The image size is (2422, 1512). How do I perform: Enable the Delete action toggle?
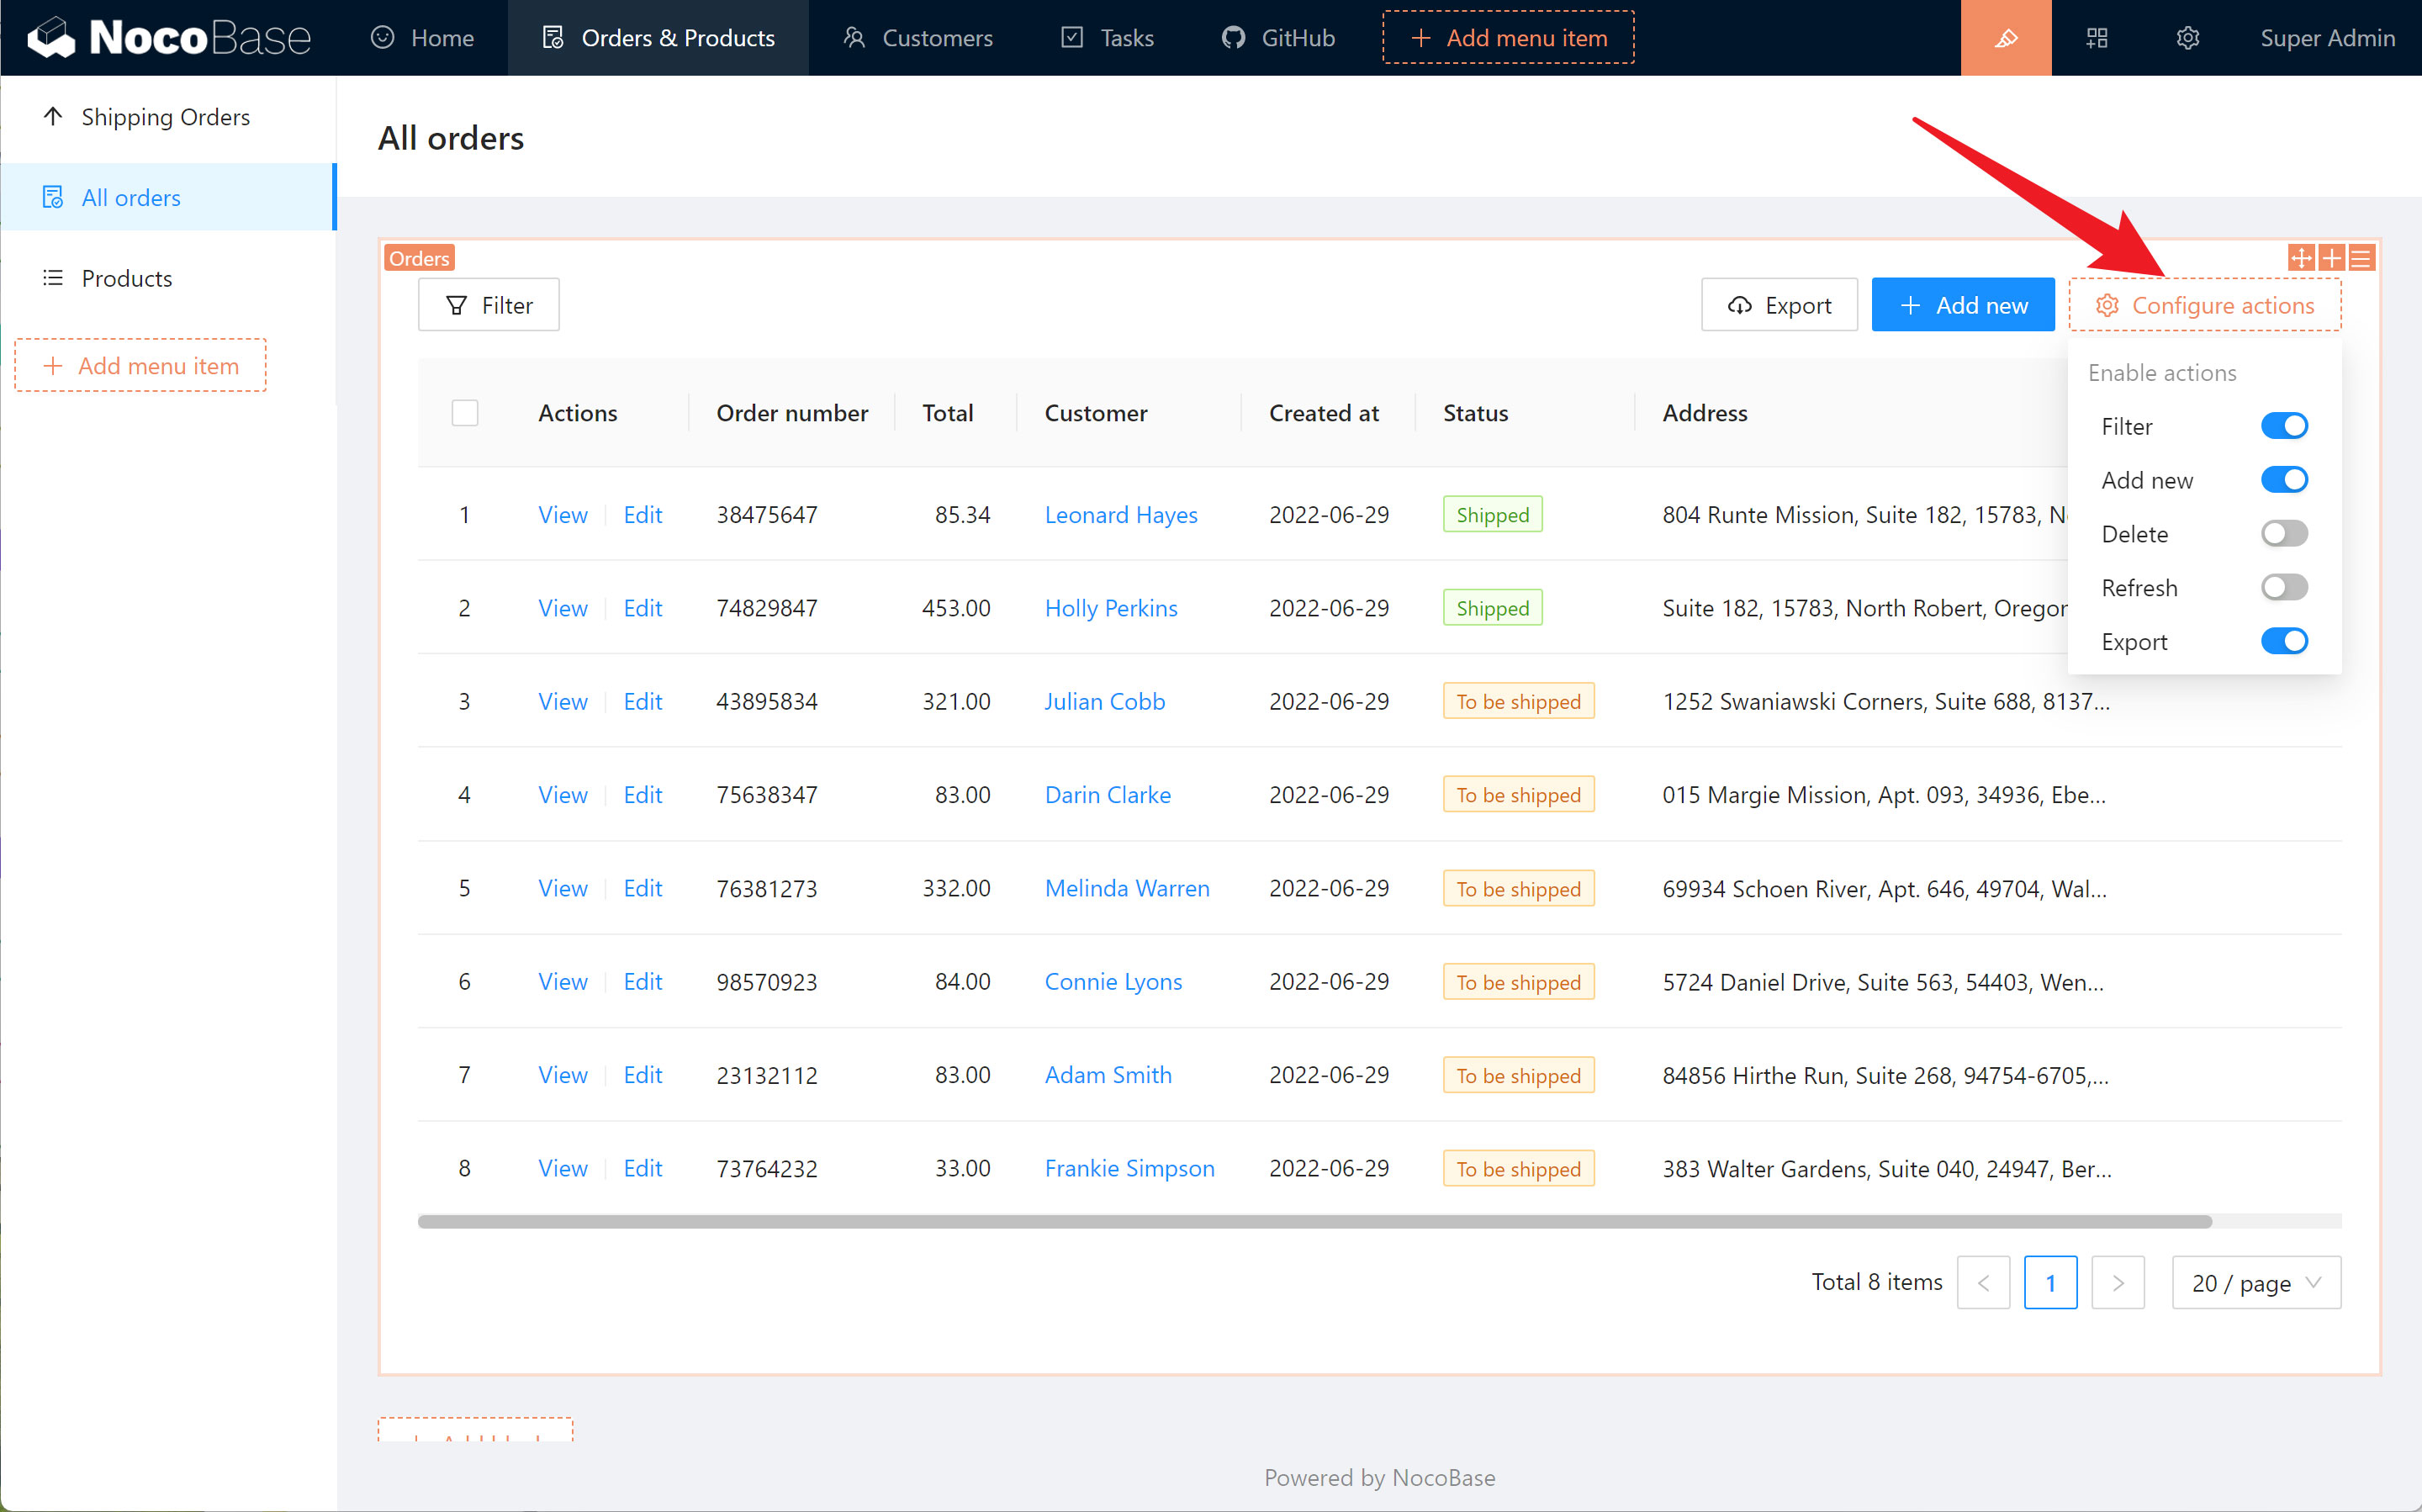point(2283,533)
